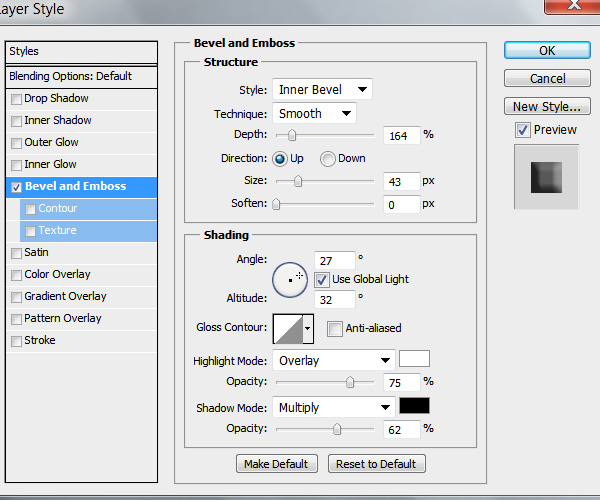Image resolution: width=600 pixels, height=500 pixels.
Task: Click the Depth slider handle
Action: click(292, 135)
